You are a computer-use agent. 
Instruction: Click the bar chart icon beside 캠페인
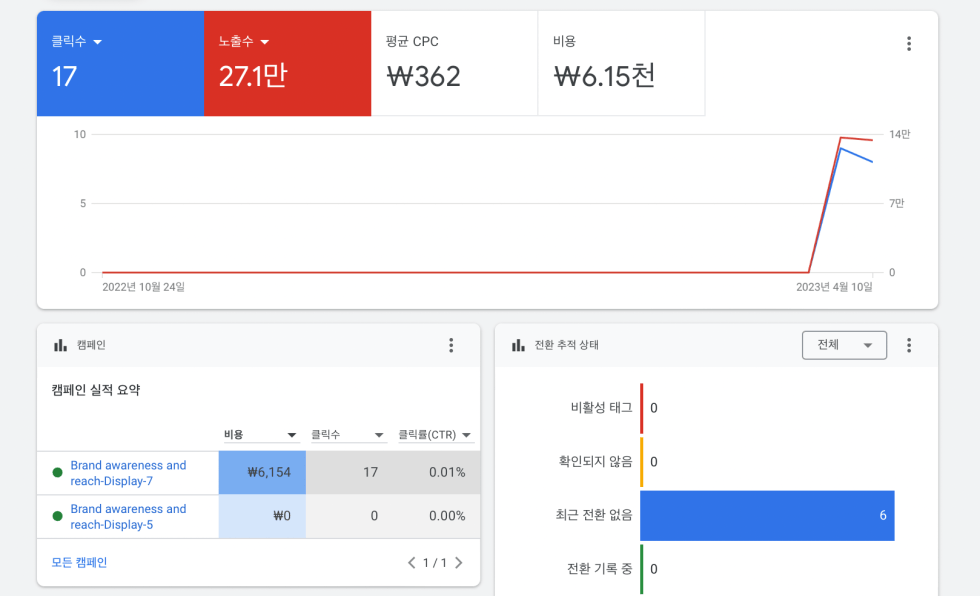(60, 345)
